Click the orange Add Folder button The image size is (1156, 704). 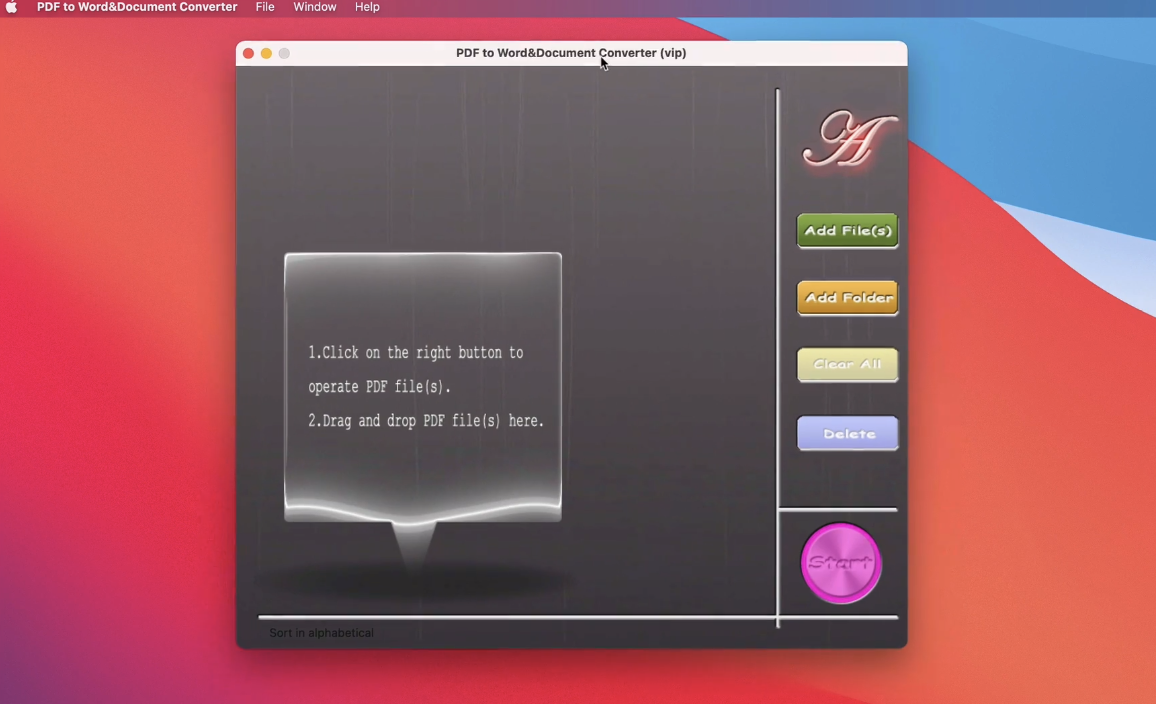pos(847,298)
